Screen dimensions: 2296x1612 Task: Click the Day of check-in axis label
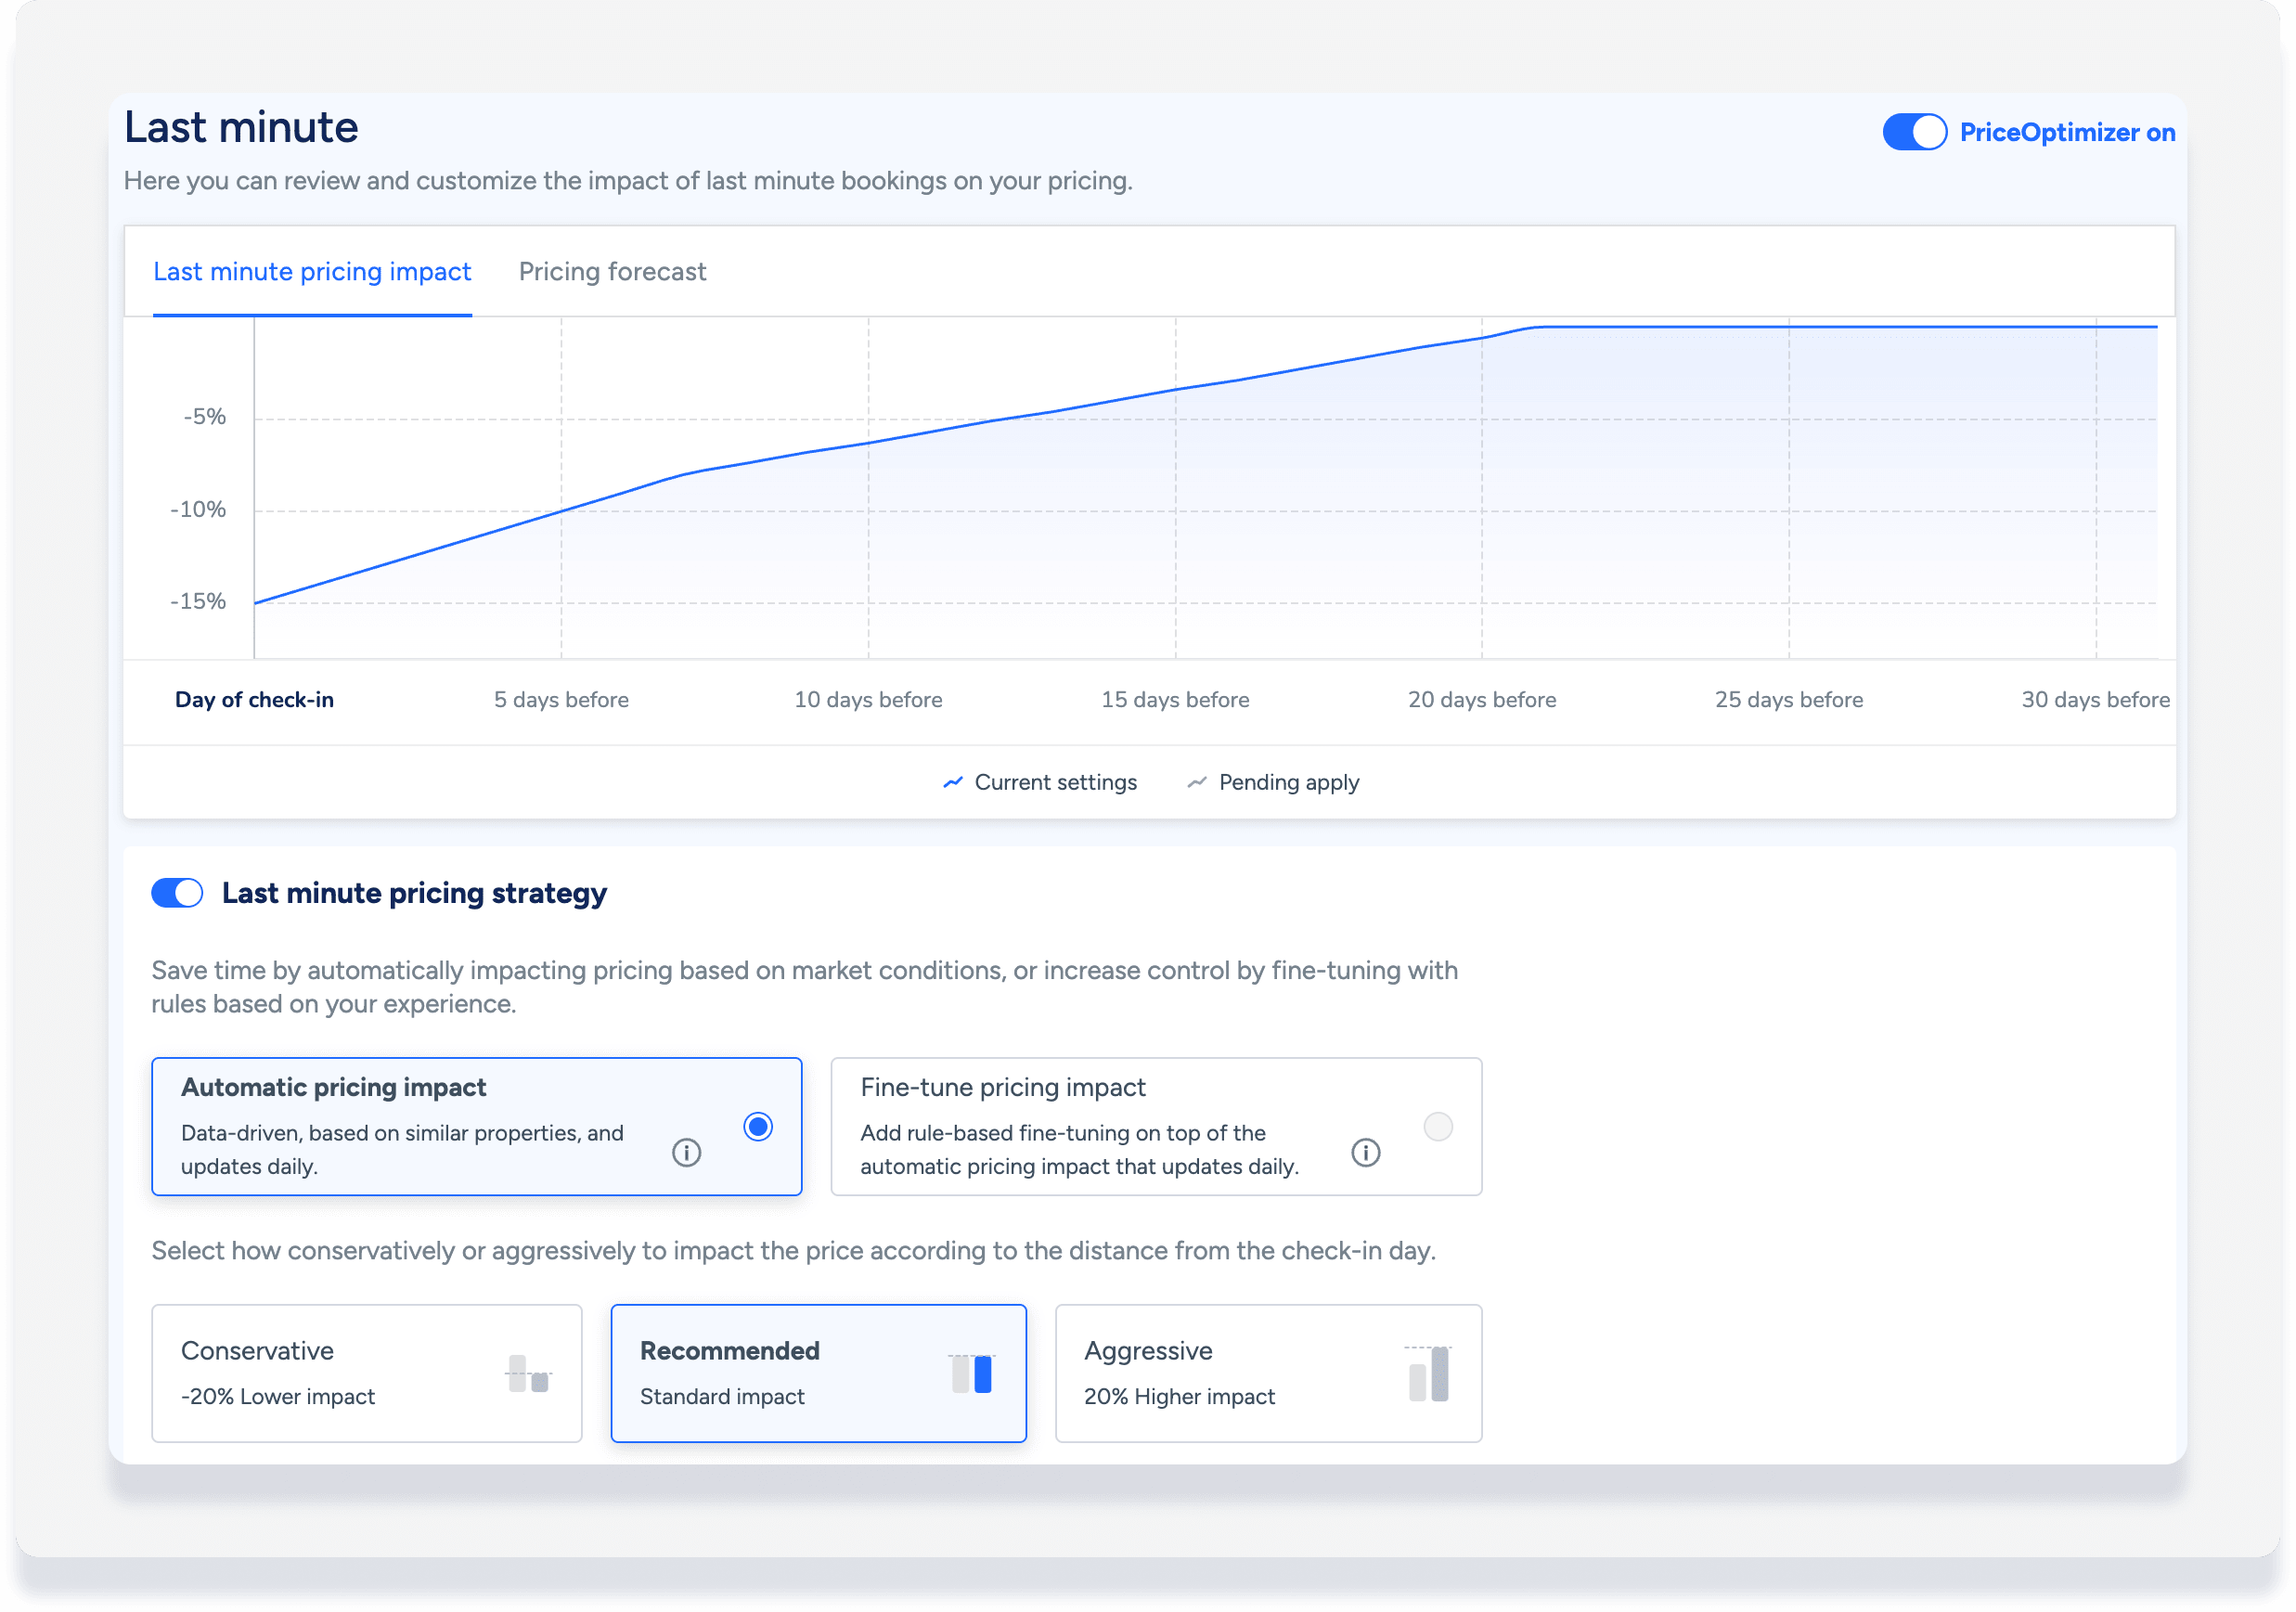click(254, 700)
